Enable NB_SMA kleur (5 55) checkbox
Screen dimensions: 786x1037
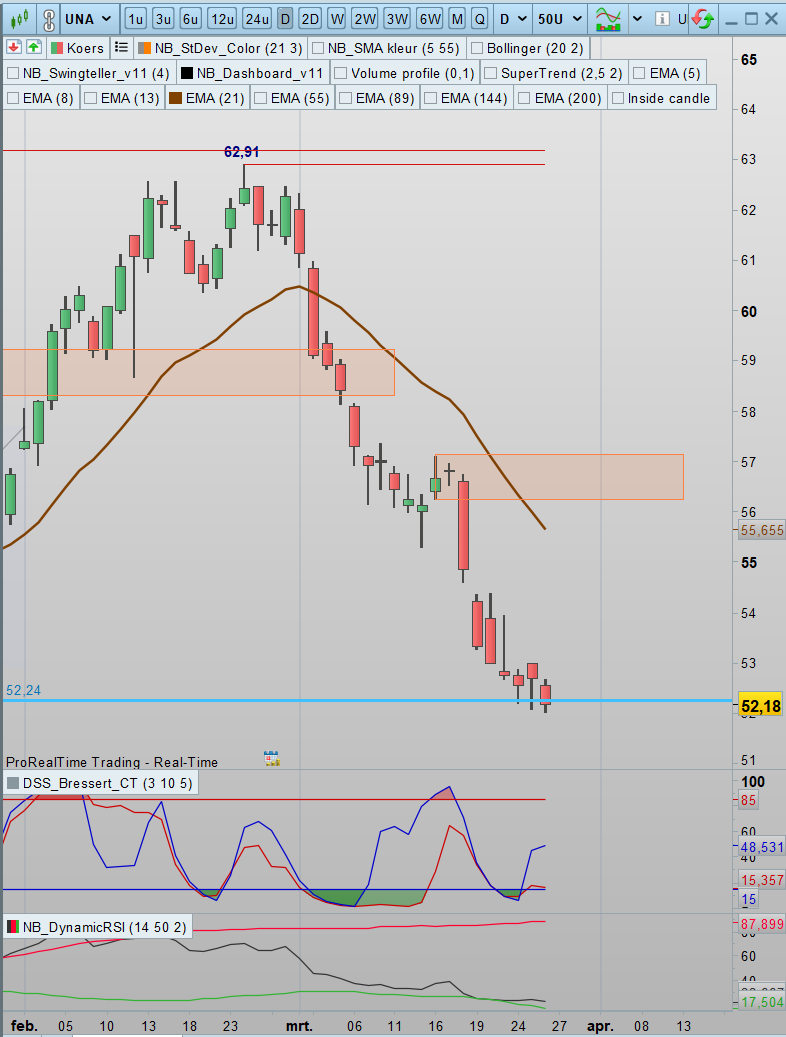(x=318, y=48)
